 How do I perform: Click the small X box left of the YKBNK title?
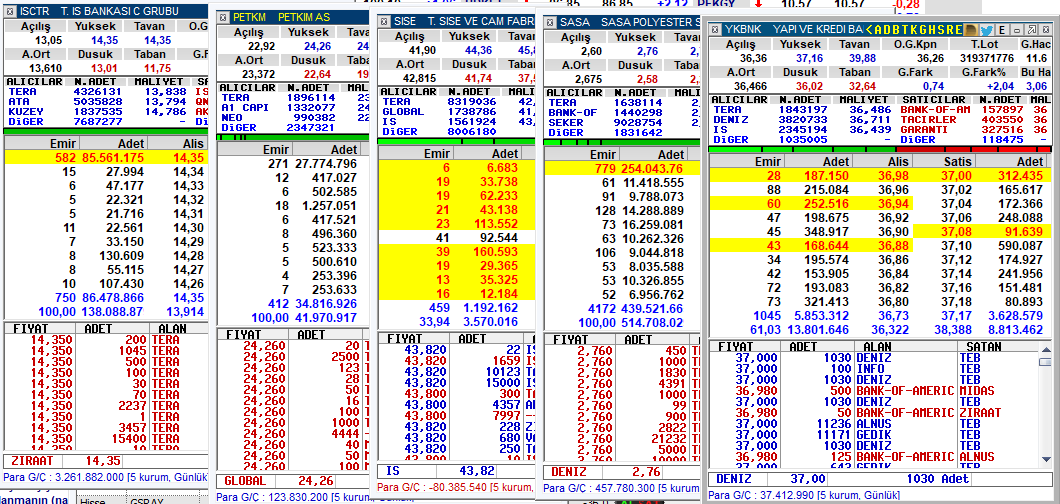click(715, 30)
